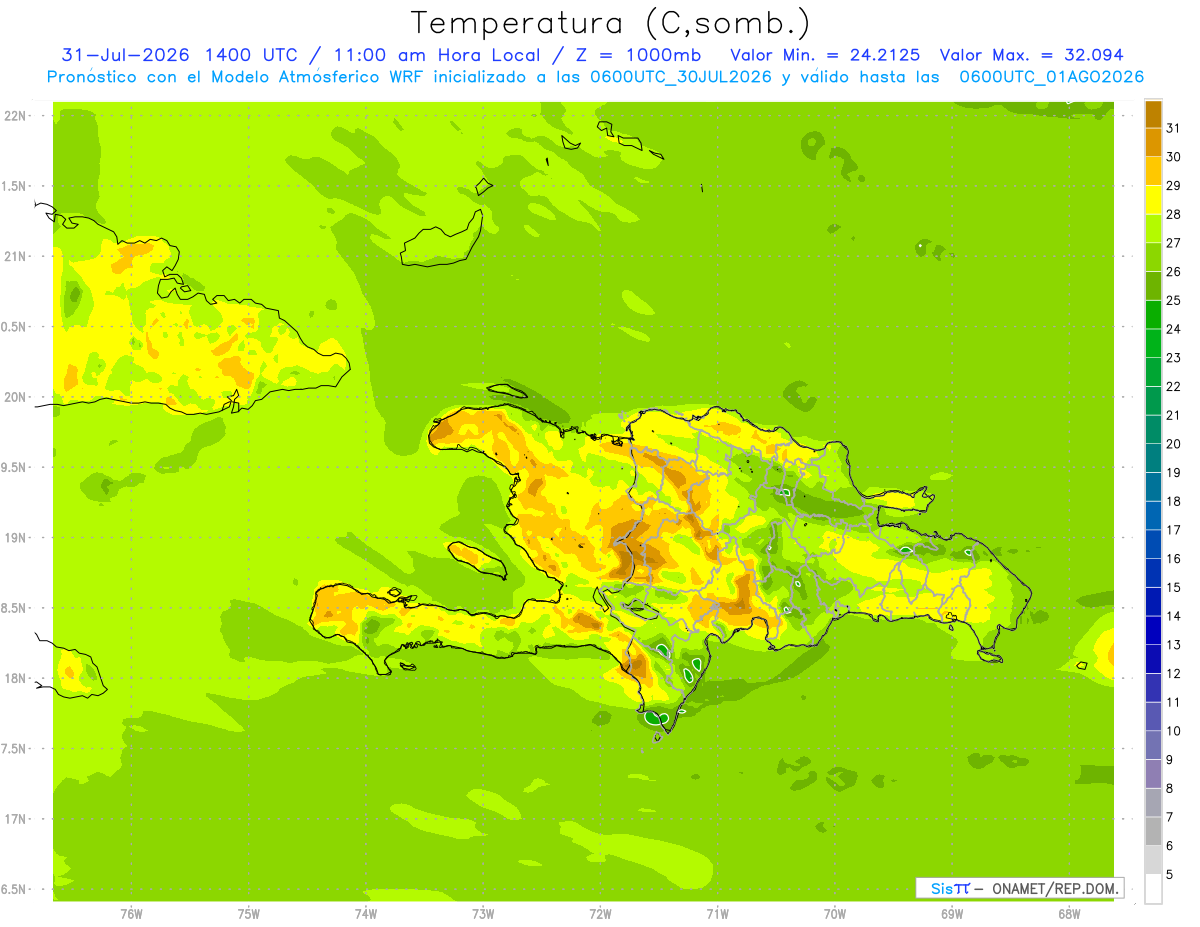Click the title 'Temperatura (C,somb.)'
The image size is (1200, 927).
click(610, 23)
